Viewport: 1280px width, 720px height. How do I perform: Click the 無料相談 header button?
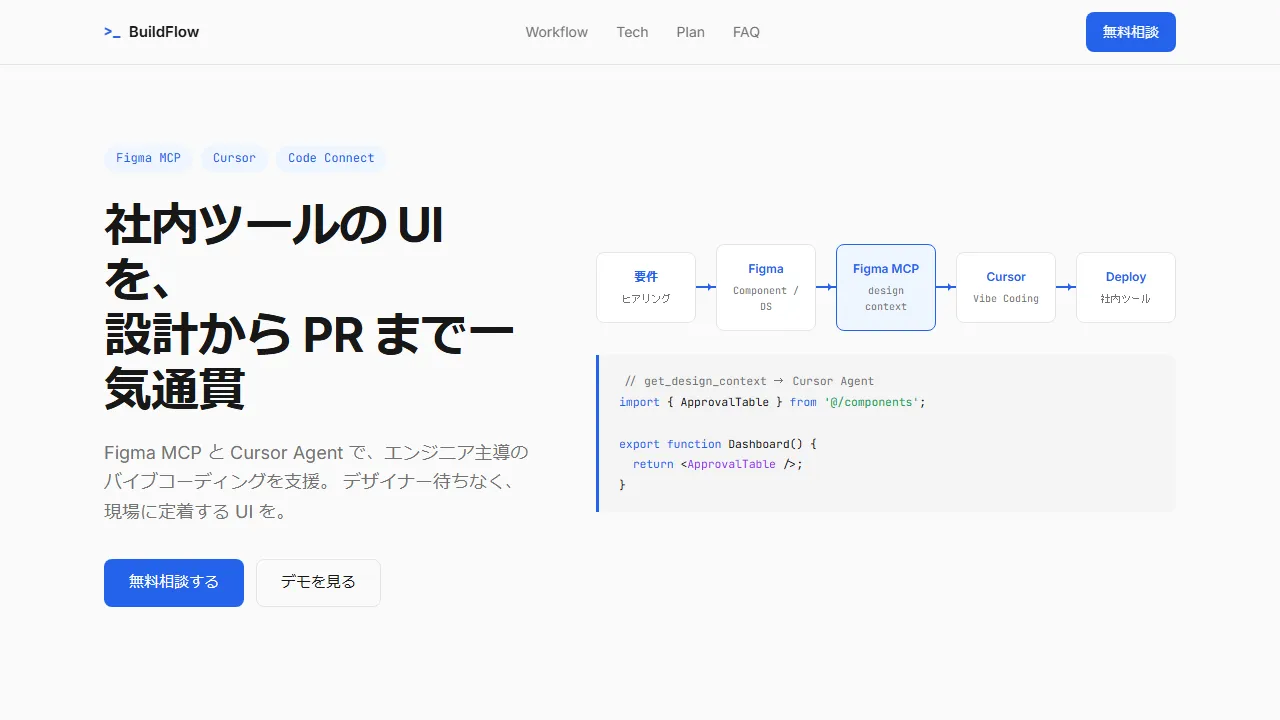click(x=1131, y=32)
